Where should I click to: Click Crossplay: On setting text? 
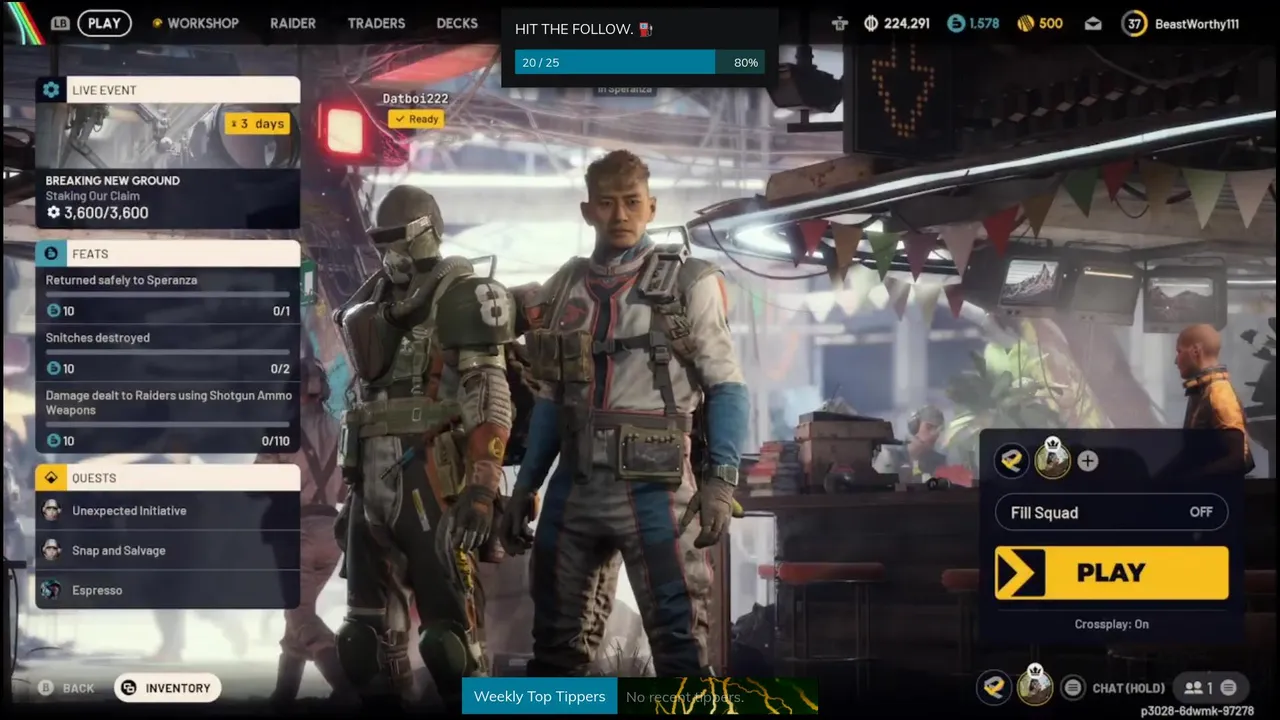[x=1112, y=624]
